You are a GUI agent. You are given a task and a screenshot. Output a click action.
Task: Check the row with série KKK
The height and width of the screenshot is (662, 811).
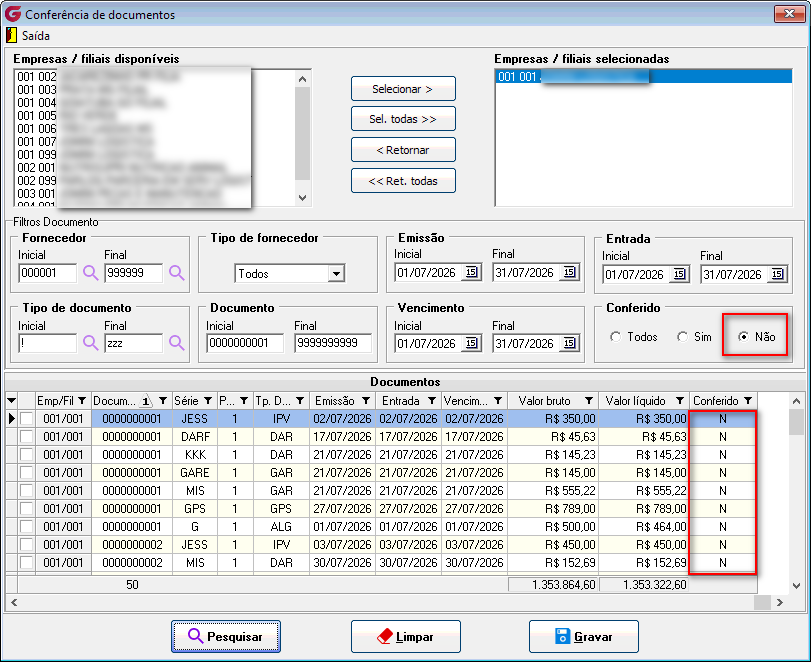[26, 455]
